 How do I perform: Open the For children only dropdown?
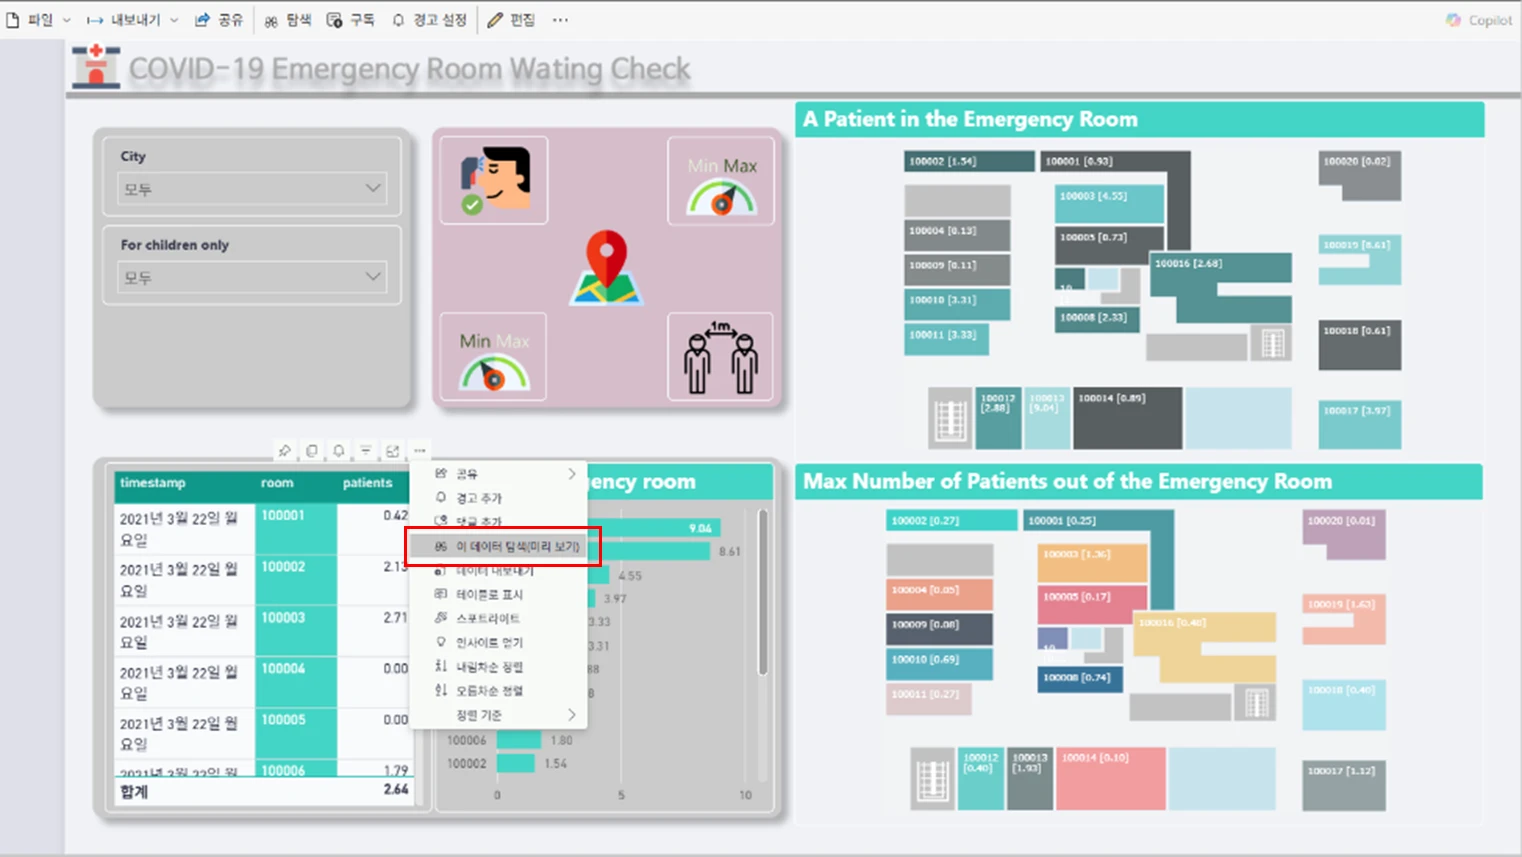point(252,277)
